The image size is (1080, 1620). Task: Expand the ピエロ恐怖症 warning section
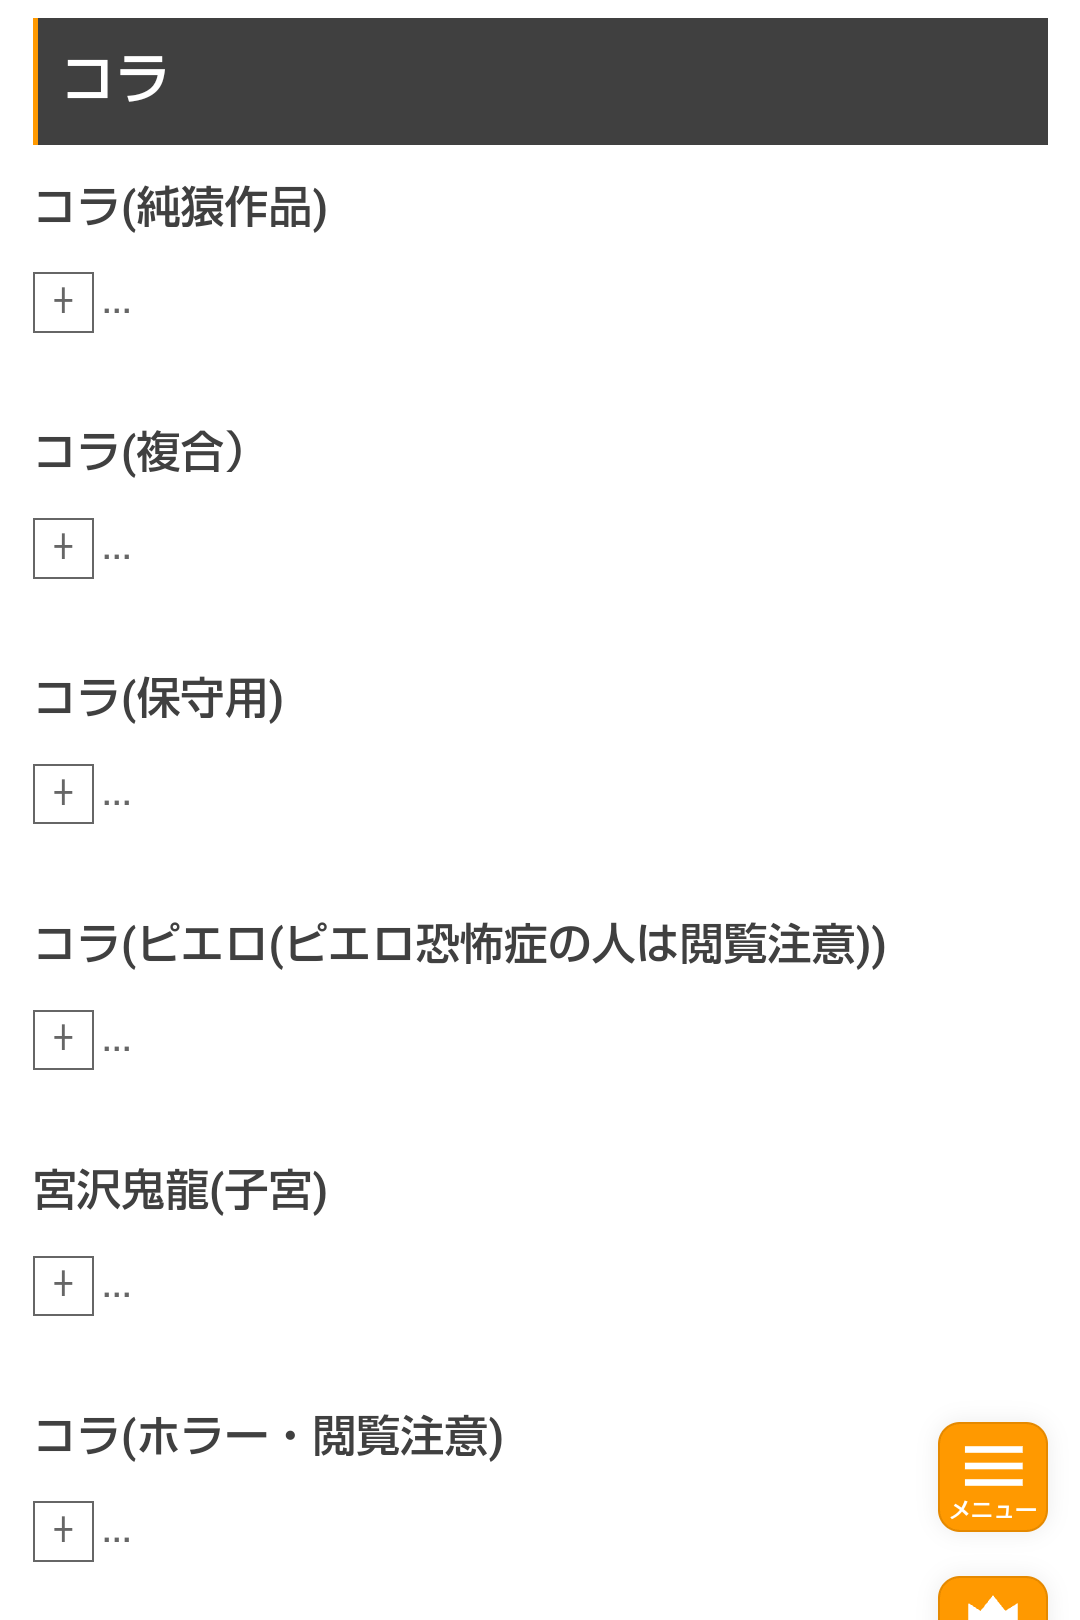pos(63,1040)
